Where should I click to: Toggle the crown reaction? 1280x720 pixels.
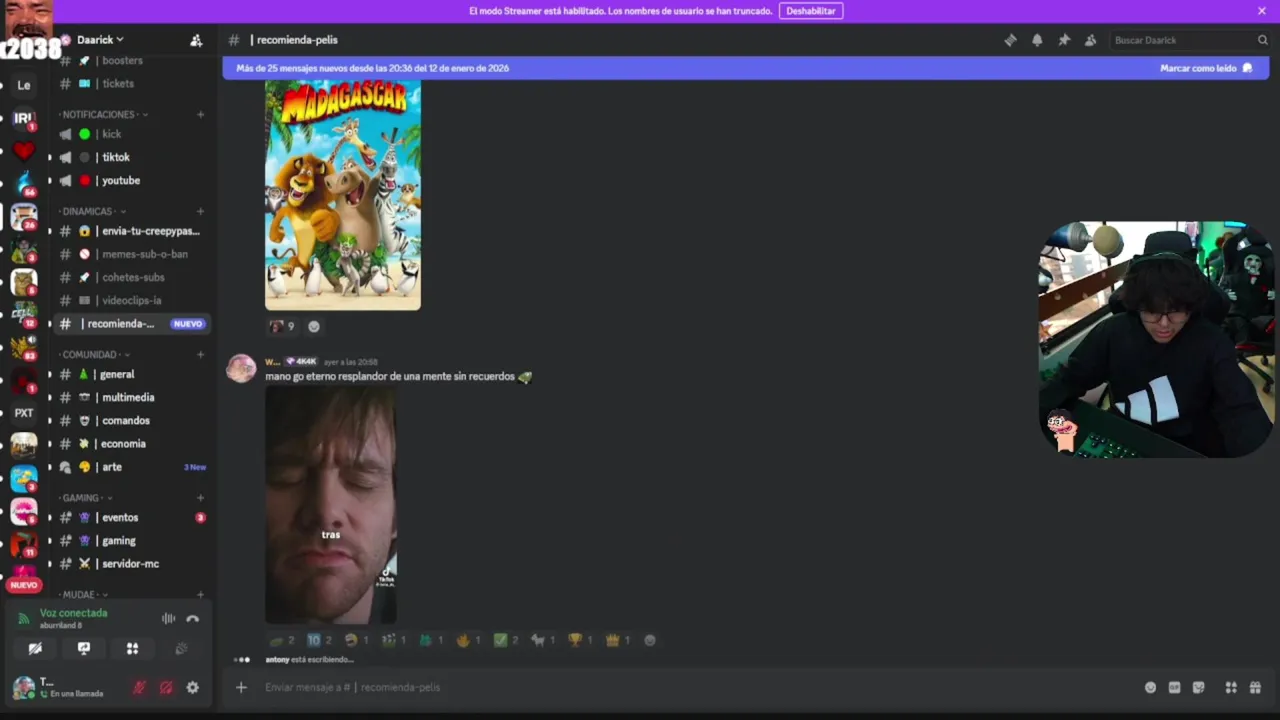tap(619, 640)
